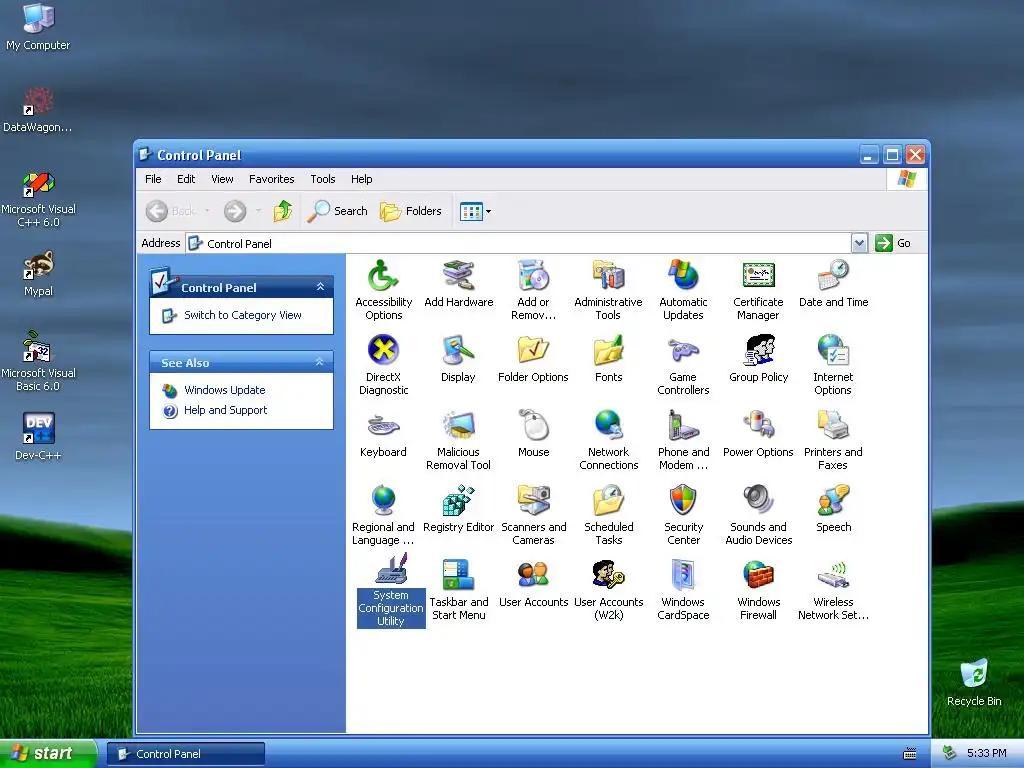Select the User Accounts icon
This screenshot has width=1024, height=768.
pos(534,584)
